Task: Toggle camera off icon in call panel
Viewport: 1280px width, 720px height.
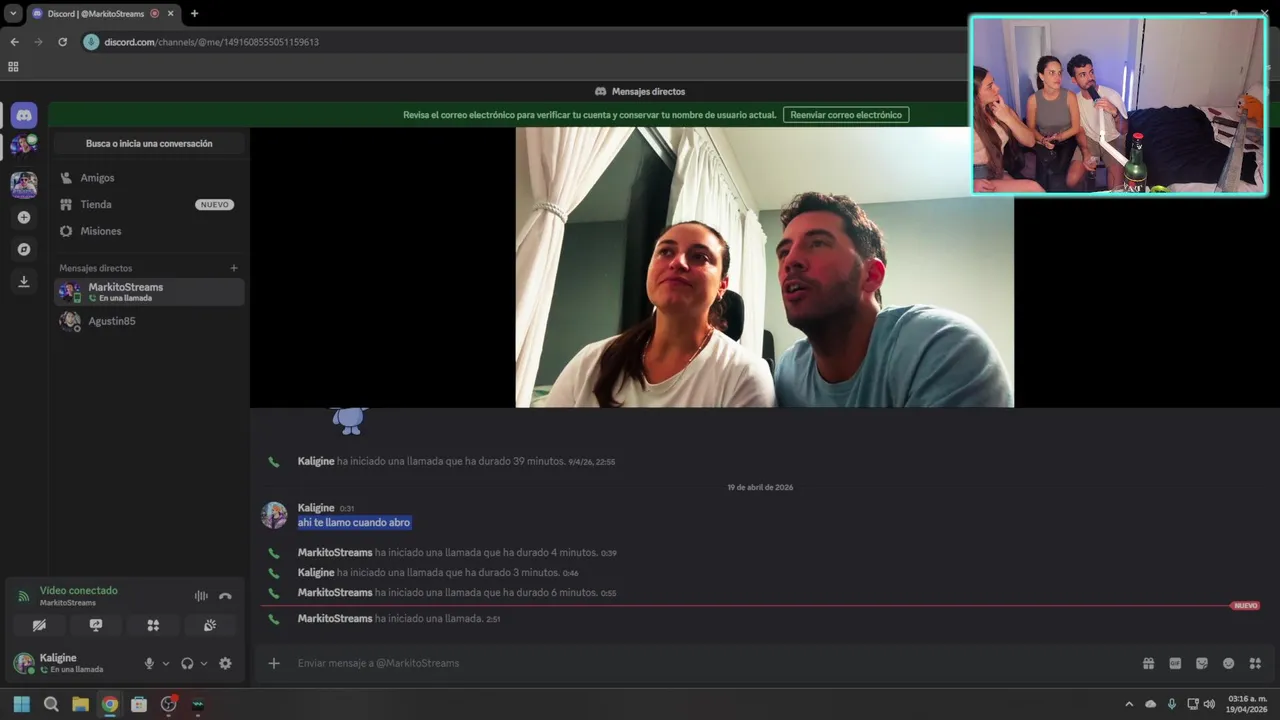Action: [39, 625]
